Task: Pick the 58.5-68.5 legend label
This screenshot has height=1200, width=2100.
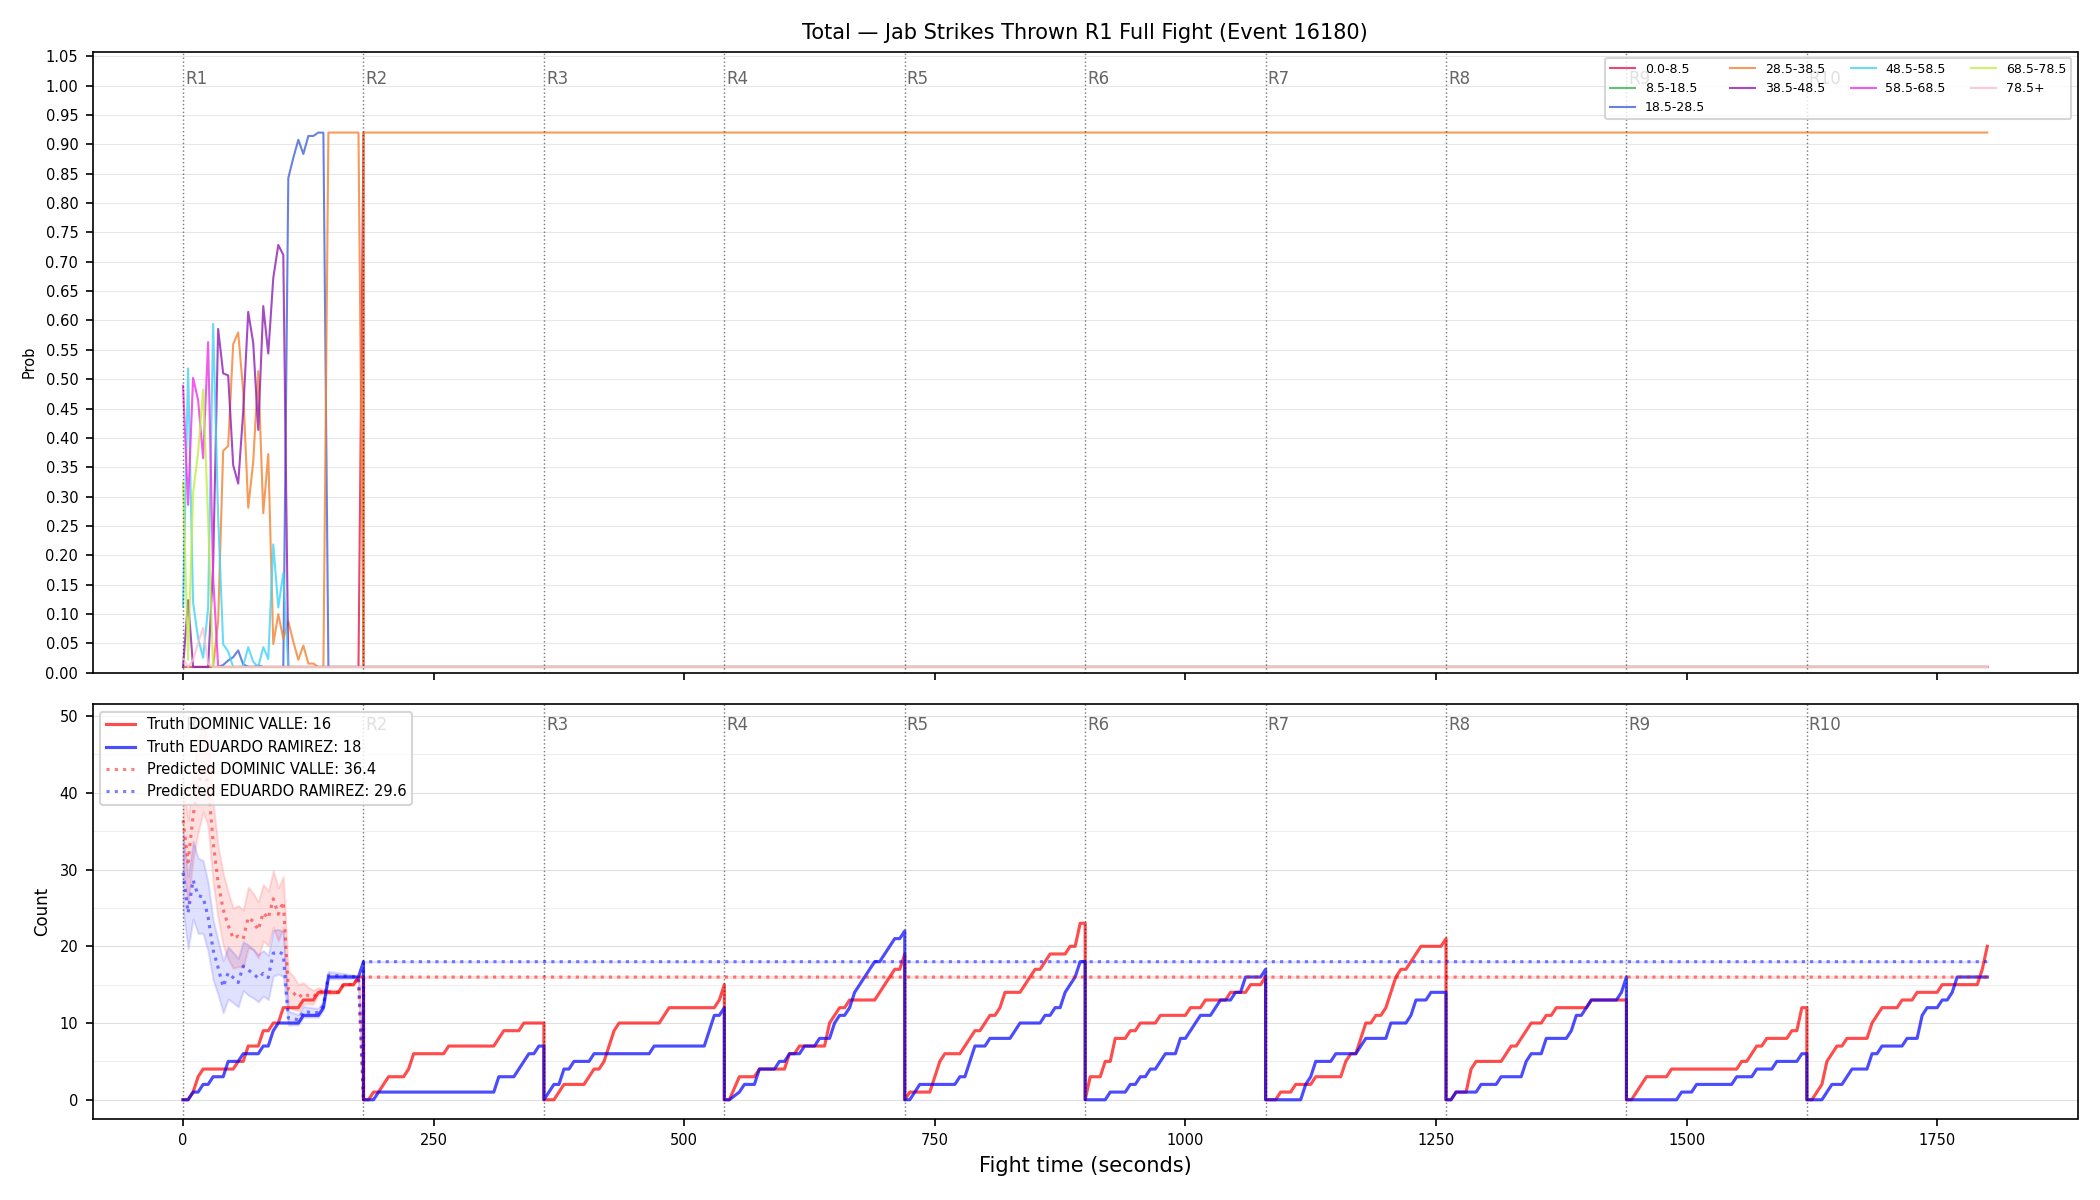Action: pyautogui.click(x=1915, y=88)
